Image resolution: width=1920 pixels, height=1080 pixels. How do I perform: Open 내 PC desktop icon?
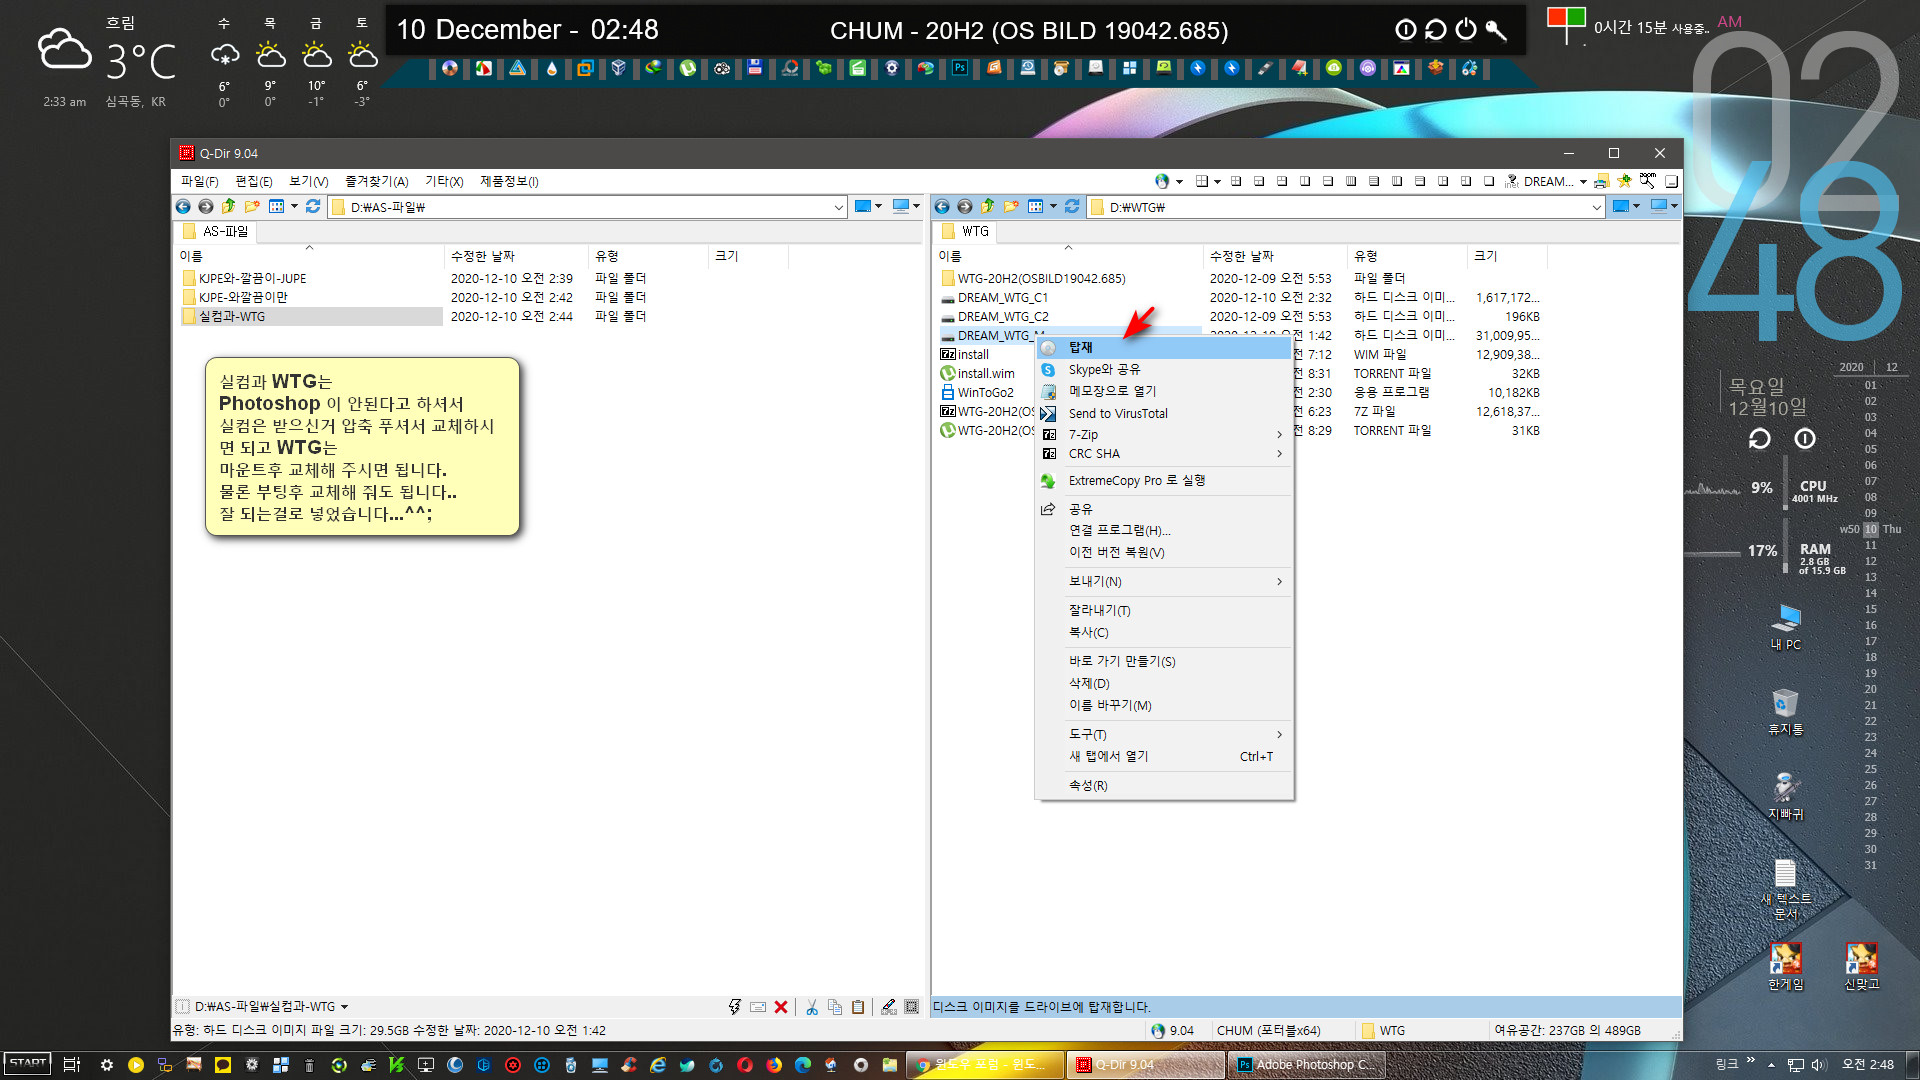click(1786, 627)
